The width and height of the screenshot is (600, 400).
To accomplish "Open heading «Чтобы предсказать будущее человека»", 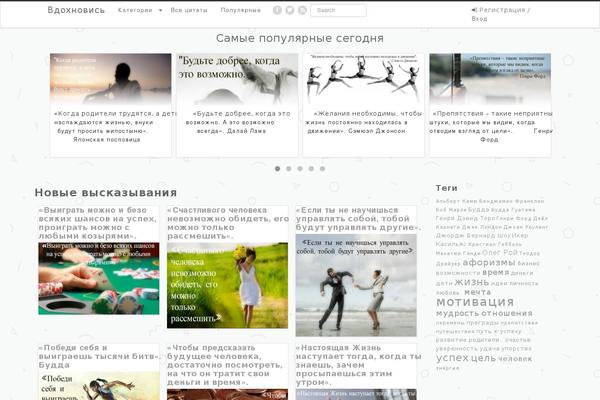I will click(x=226, y=365).
